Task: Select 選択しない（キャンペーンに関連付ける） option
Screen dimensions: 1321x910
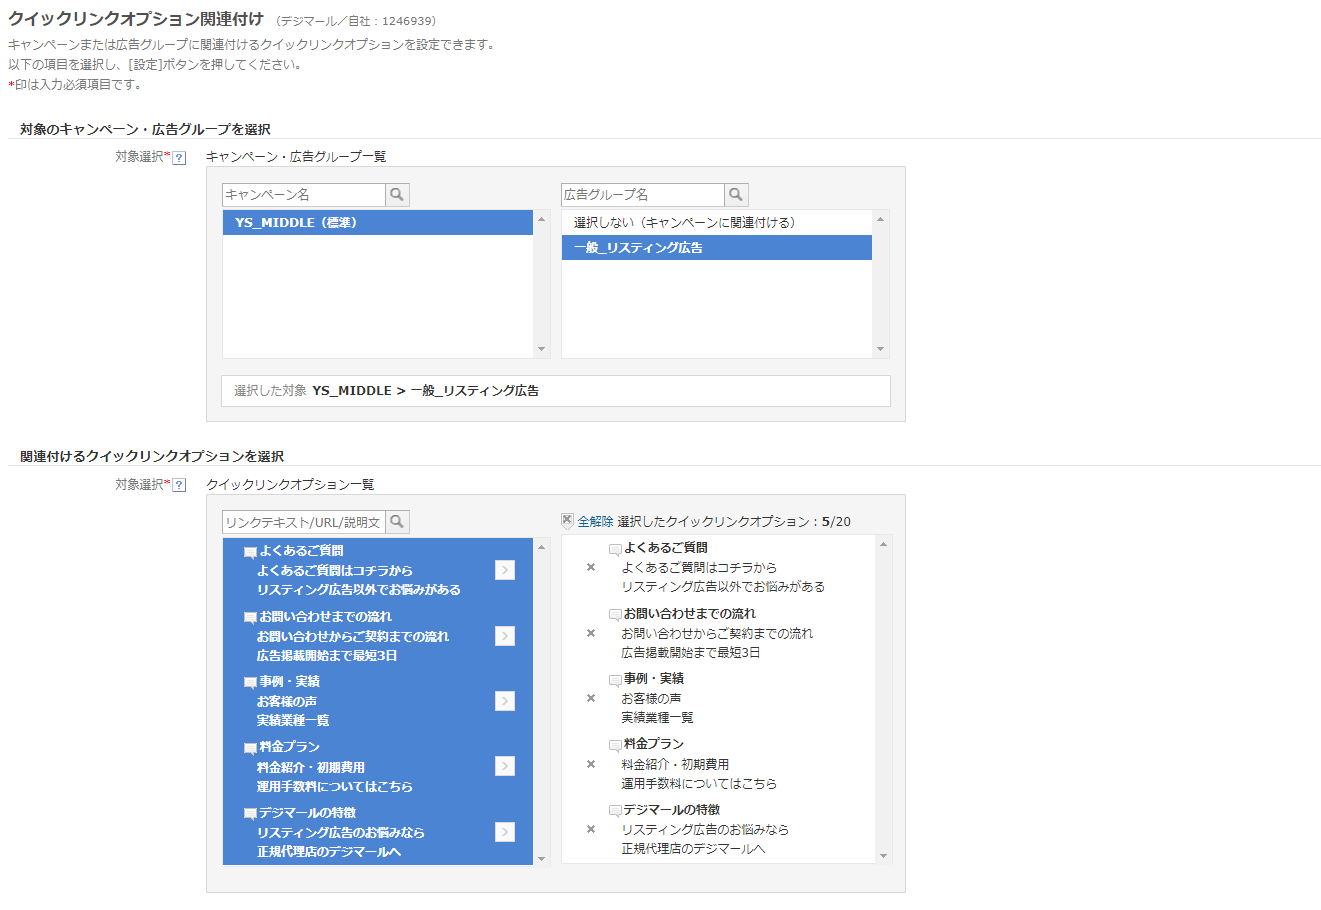Action: tap(717, 223)
